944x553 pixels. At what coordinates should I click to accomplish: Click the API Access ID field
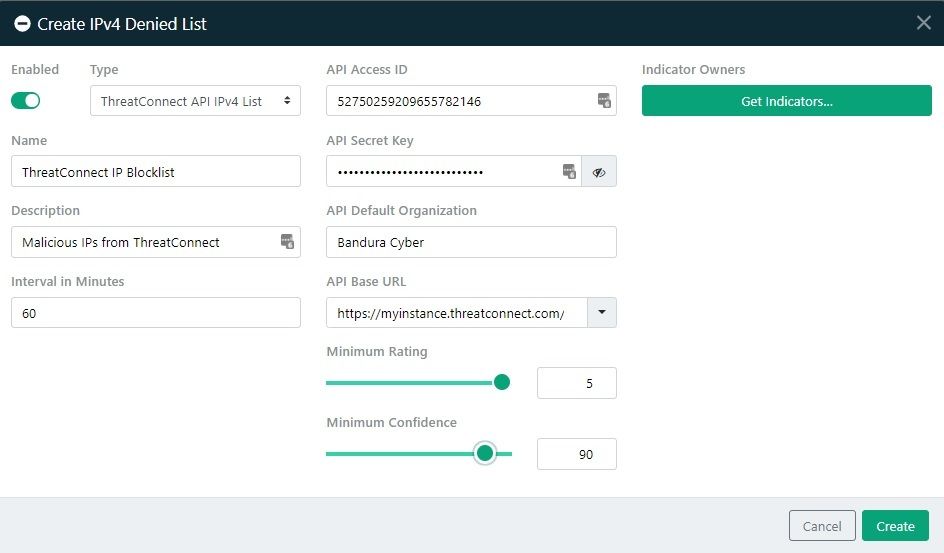click(x=471, y=100)
